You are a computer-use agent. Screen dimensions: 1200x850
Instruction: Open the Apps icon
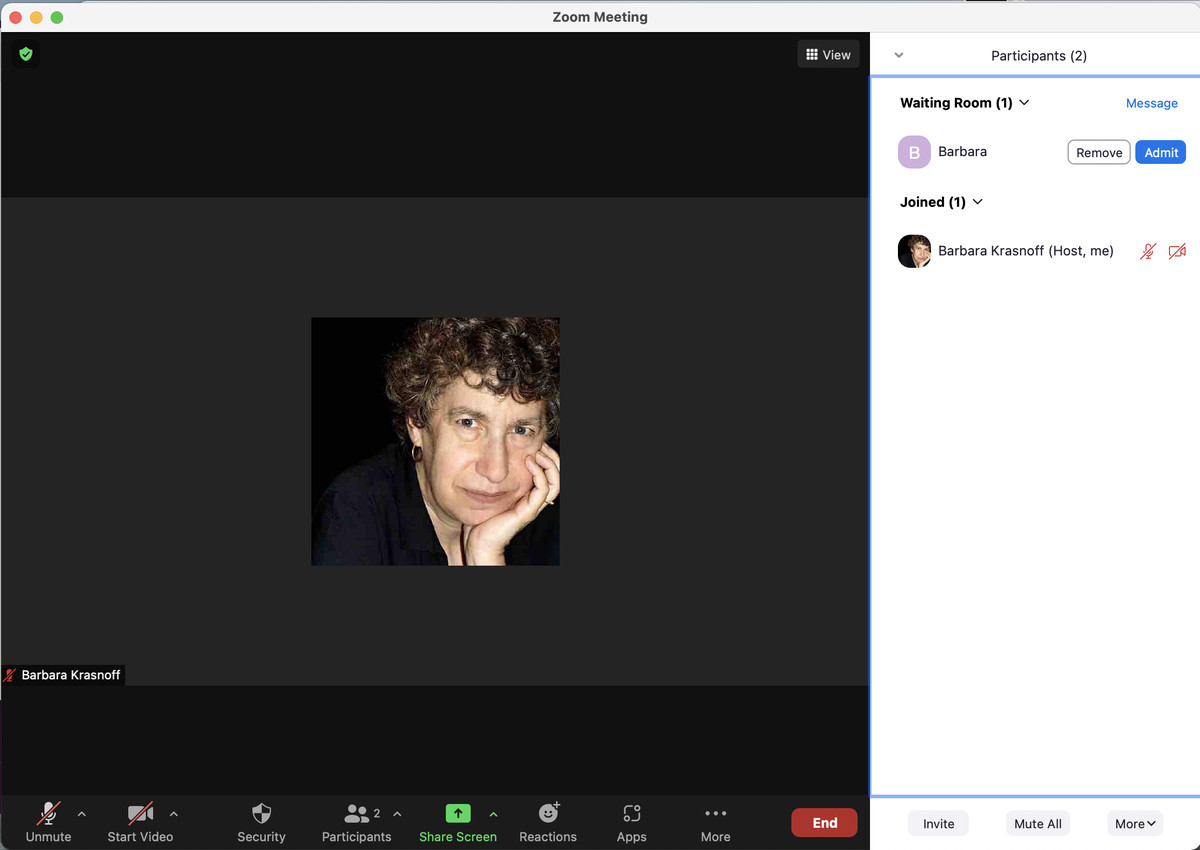coord(631,813)
